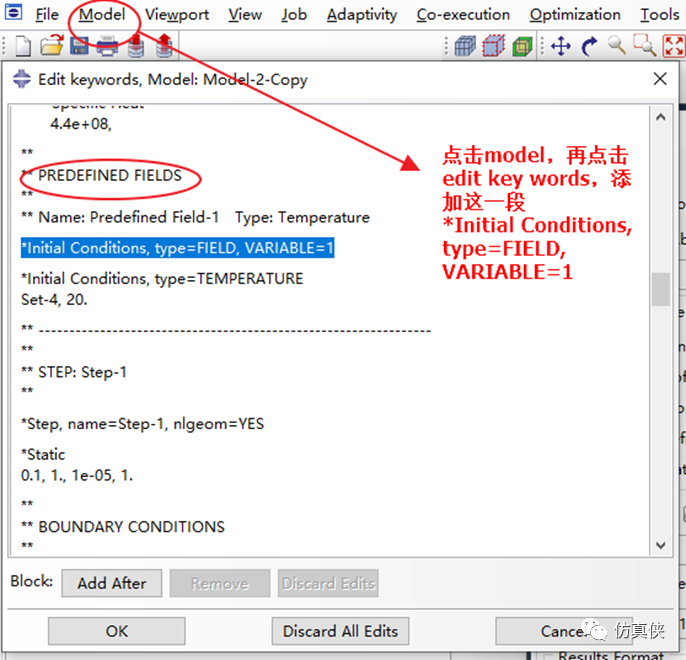Click the Cancel button

coord(564,631)
